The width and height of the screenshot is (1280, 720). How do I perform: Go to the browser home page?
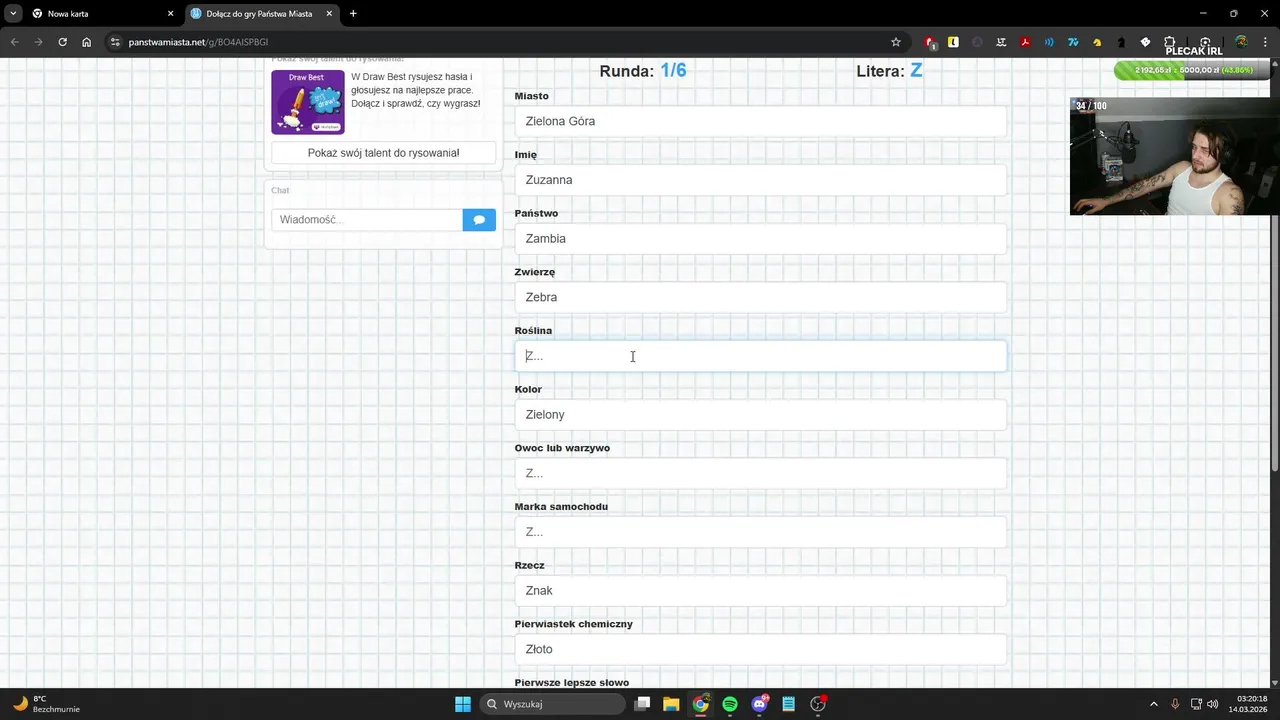click(x=87, y=42)
